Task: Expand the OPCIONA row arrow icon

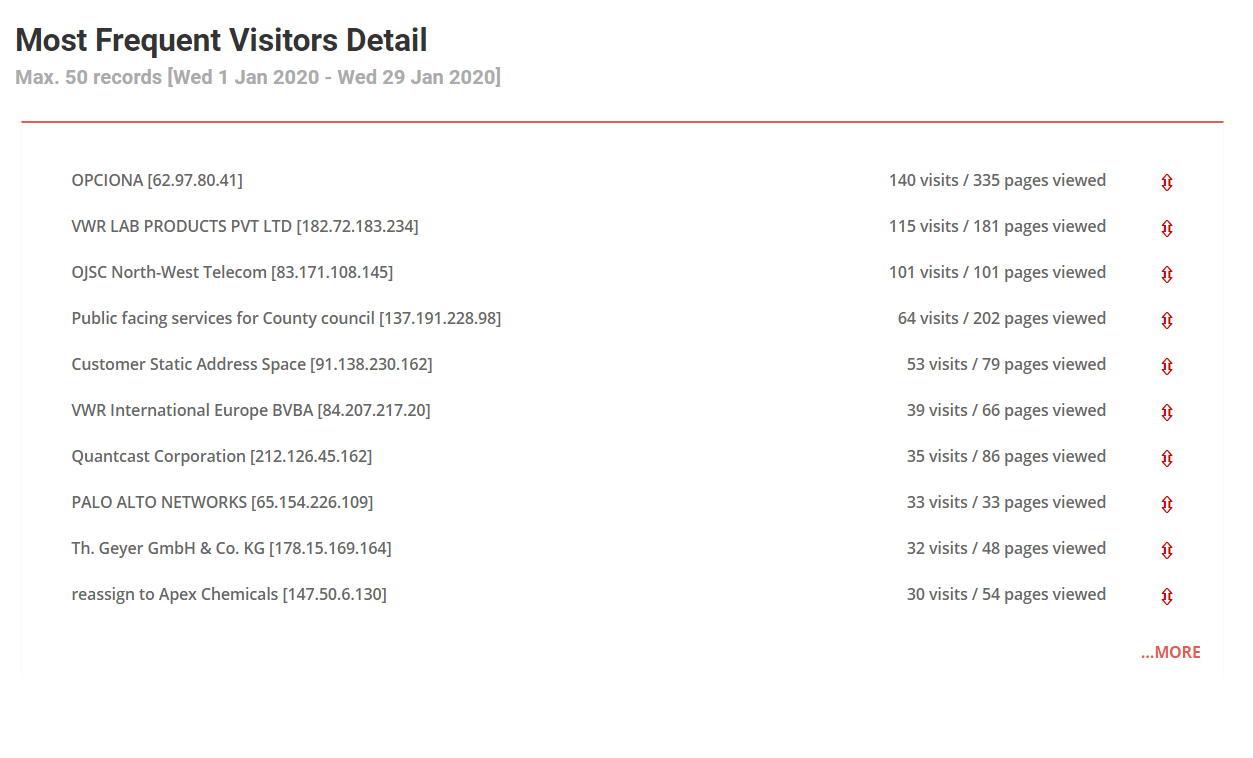Action: (1166, 182)
